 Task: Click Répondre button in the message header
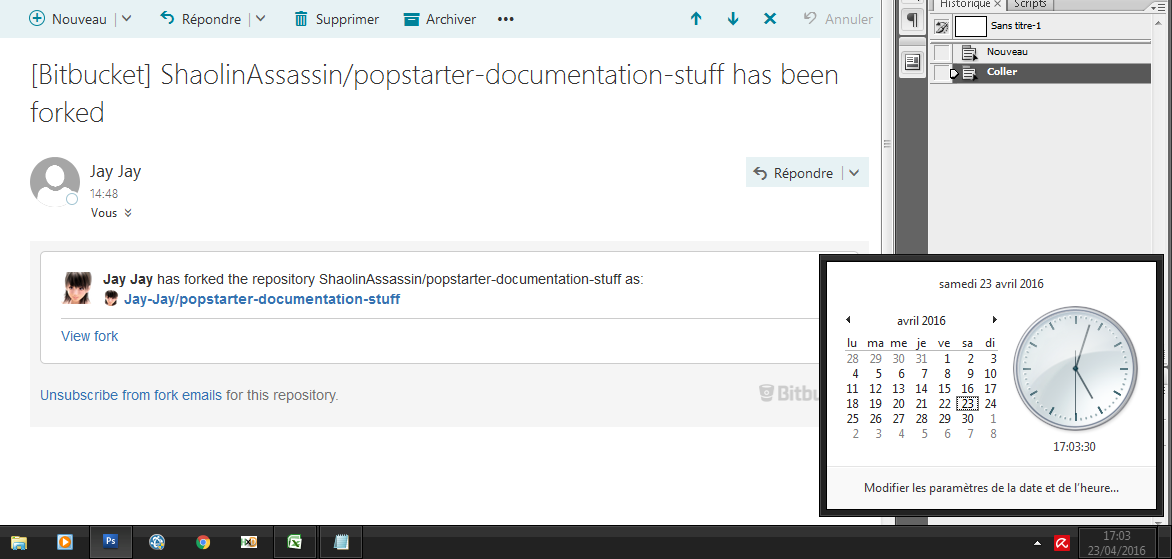(x=794, y=173)
